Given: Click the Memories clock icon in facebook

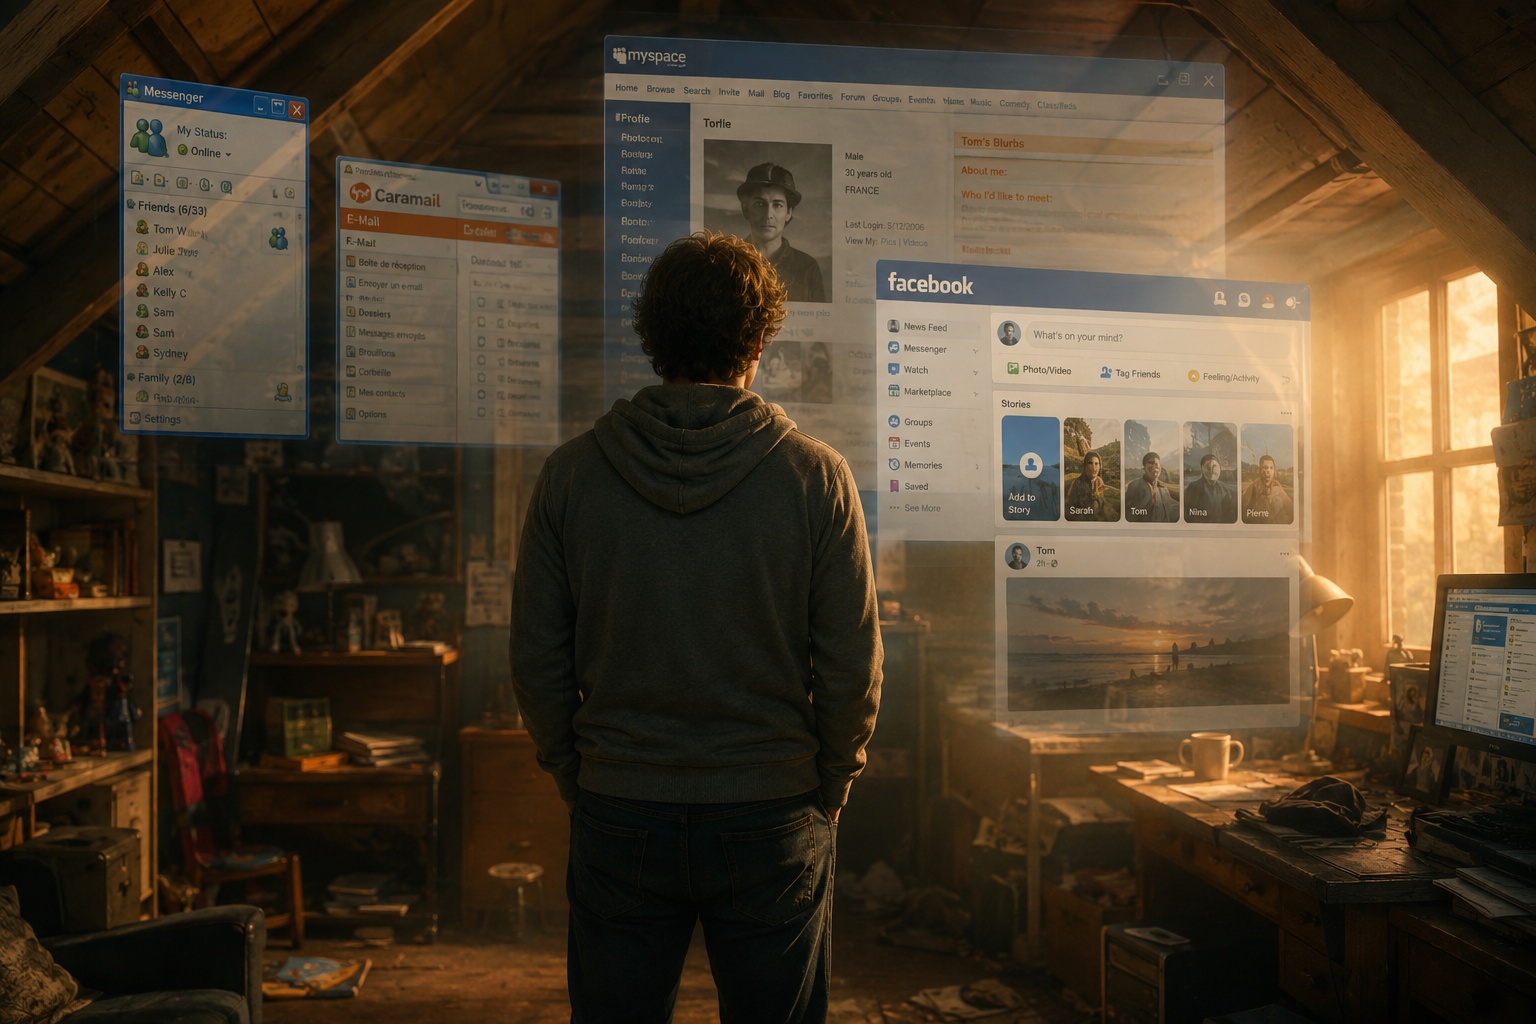Looking at the screenshot, I should [x=894, y=464].
